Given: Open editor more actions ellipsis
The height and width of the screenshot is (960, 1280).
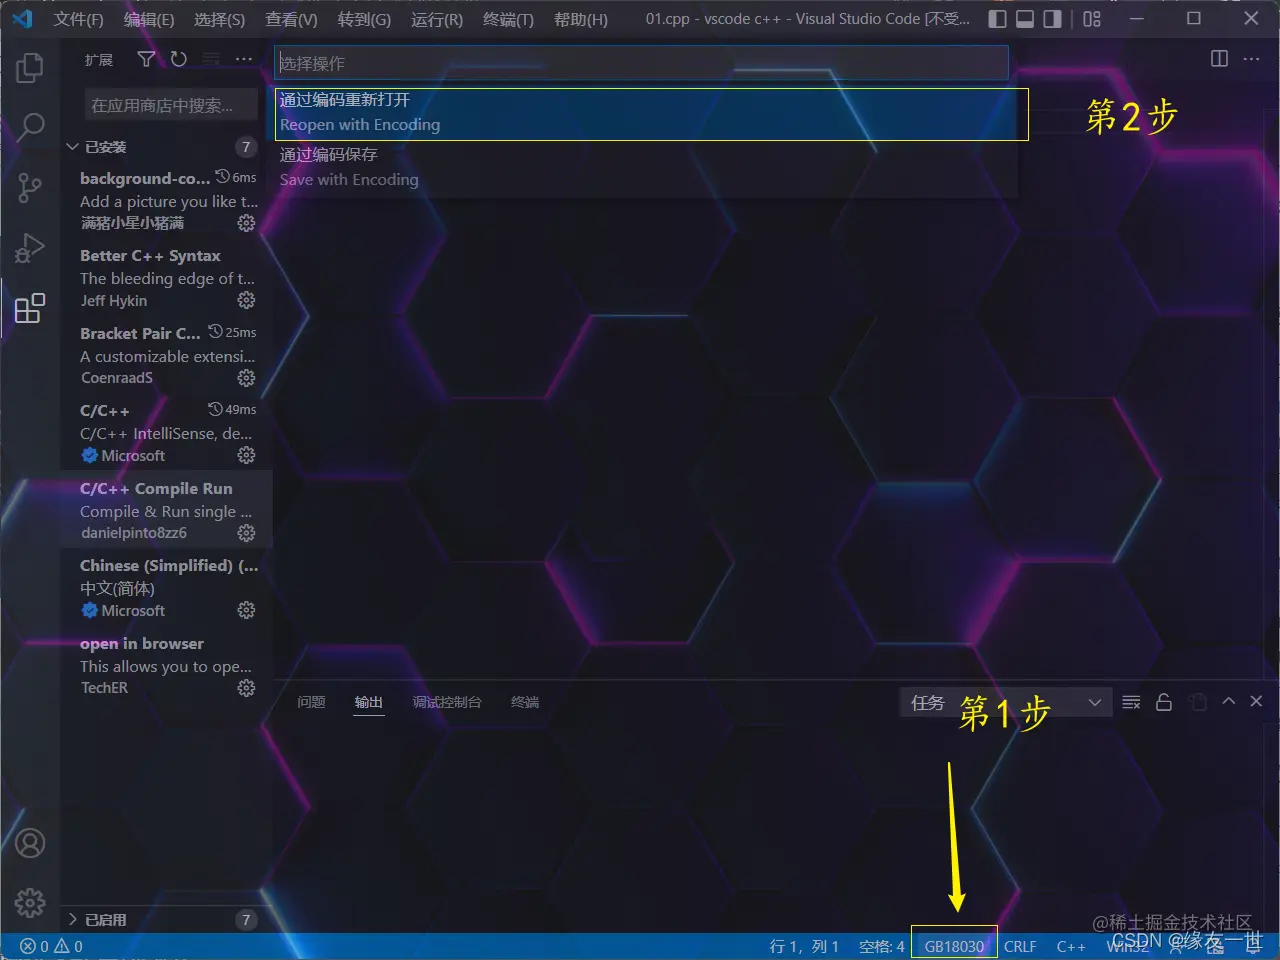Looking at the screenshot, I should click(x=1251, y=59).
